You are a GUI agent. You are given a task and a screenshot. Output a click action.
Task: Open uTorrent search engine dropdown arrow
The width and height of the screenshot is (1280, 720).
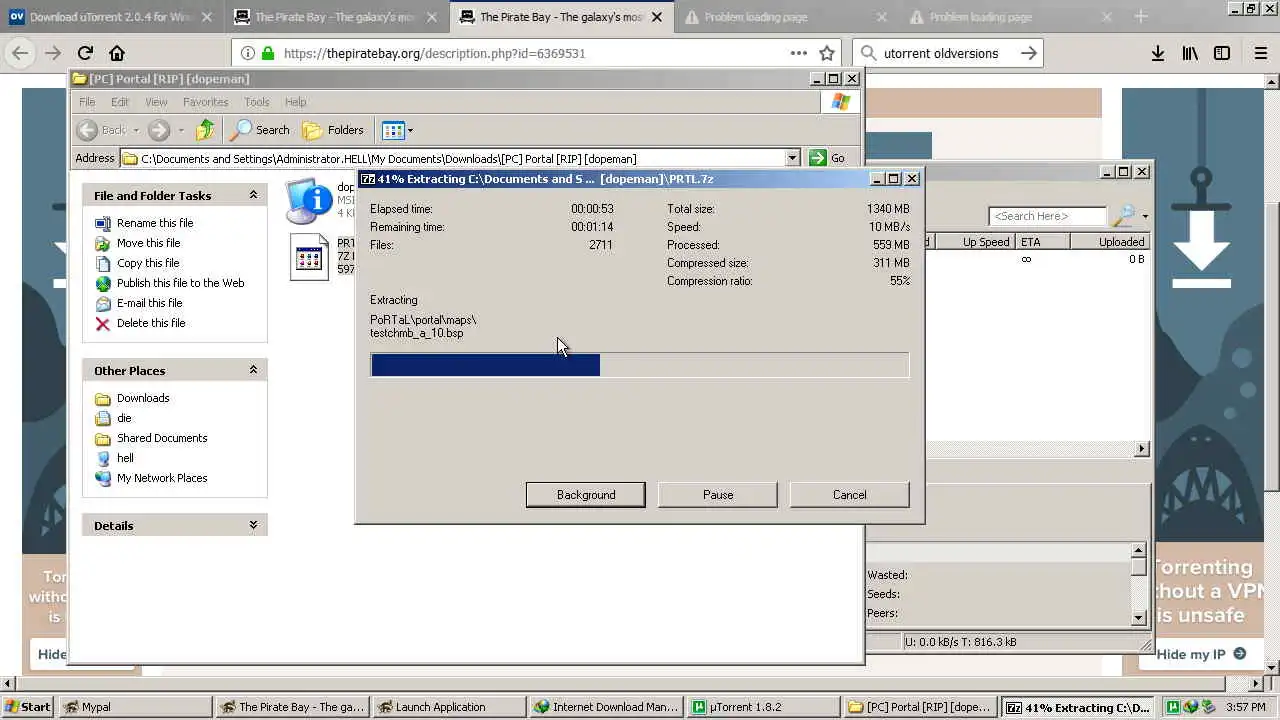[1145, 216]
